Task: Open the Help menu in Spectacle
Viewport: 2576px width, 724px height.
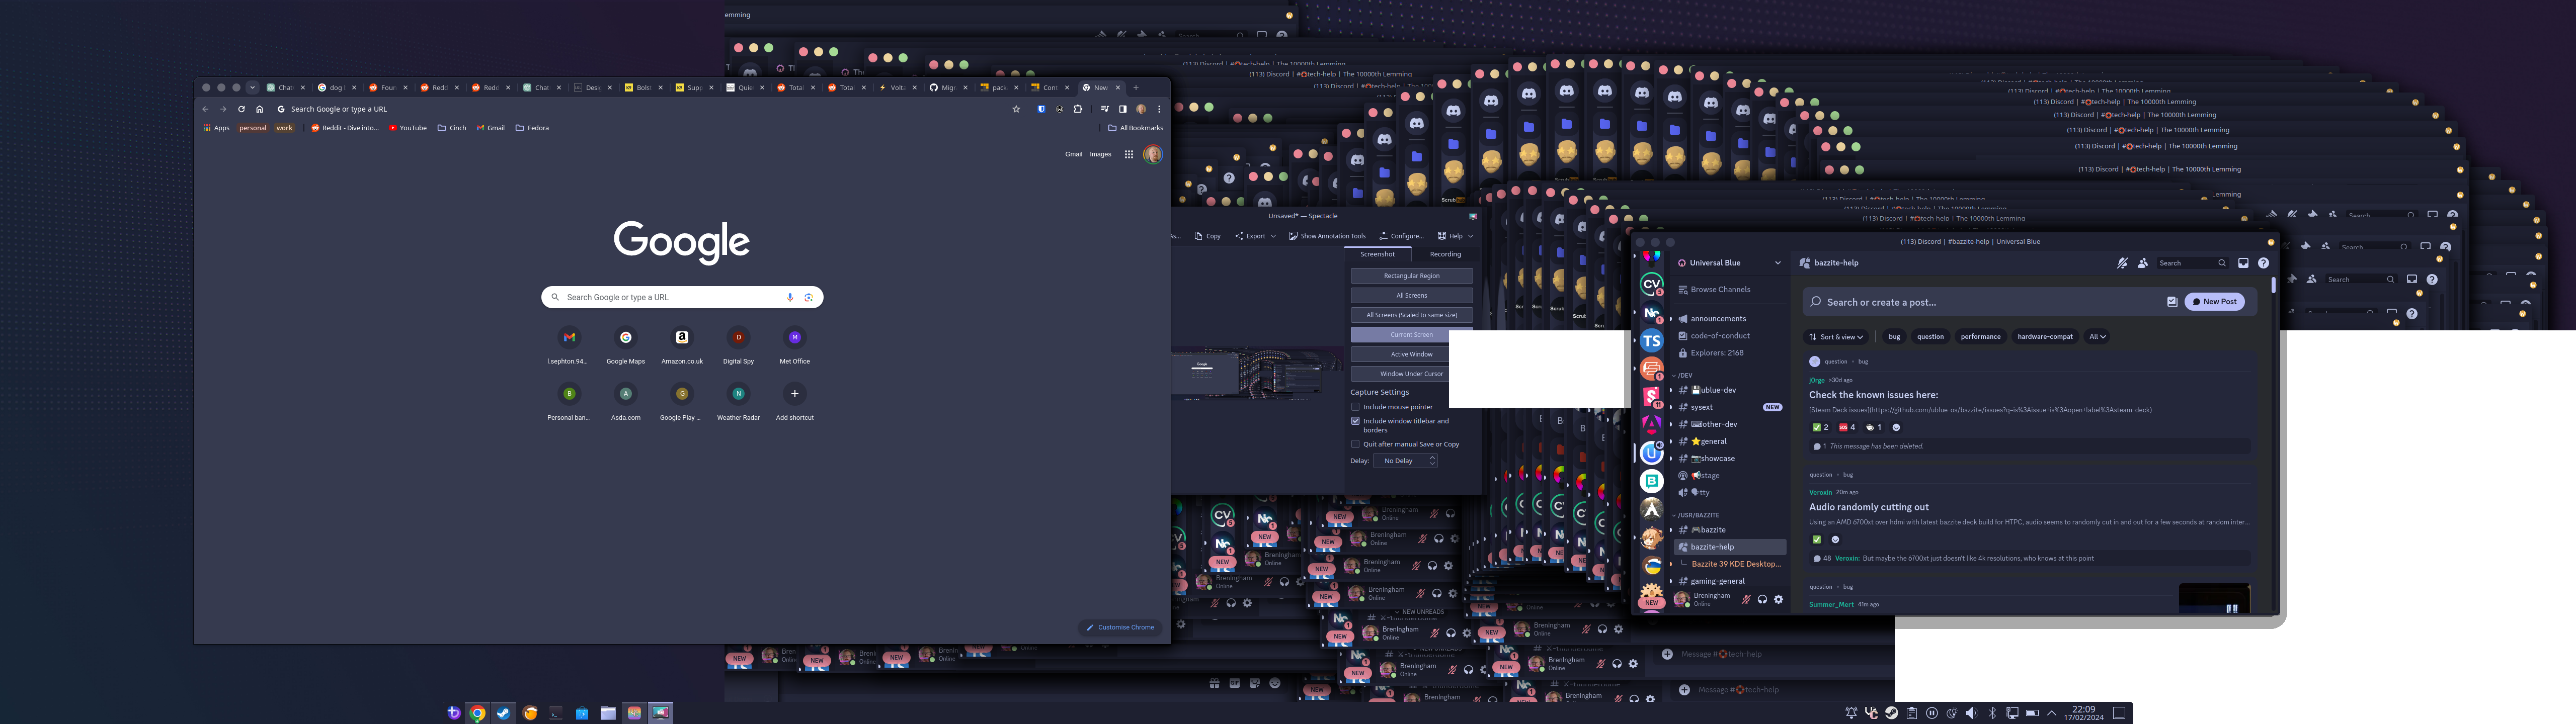Action: 1455,236
